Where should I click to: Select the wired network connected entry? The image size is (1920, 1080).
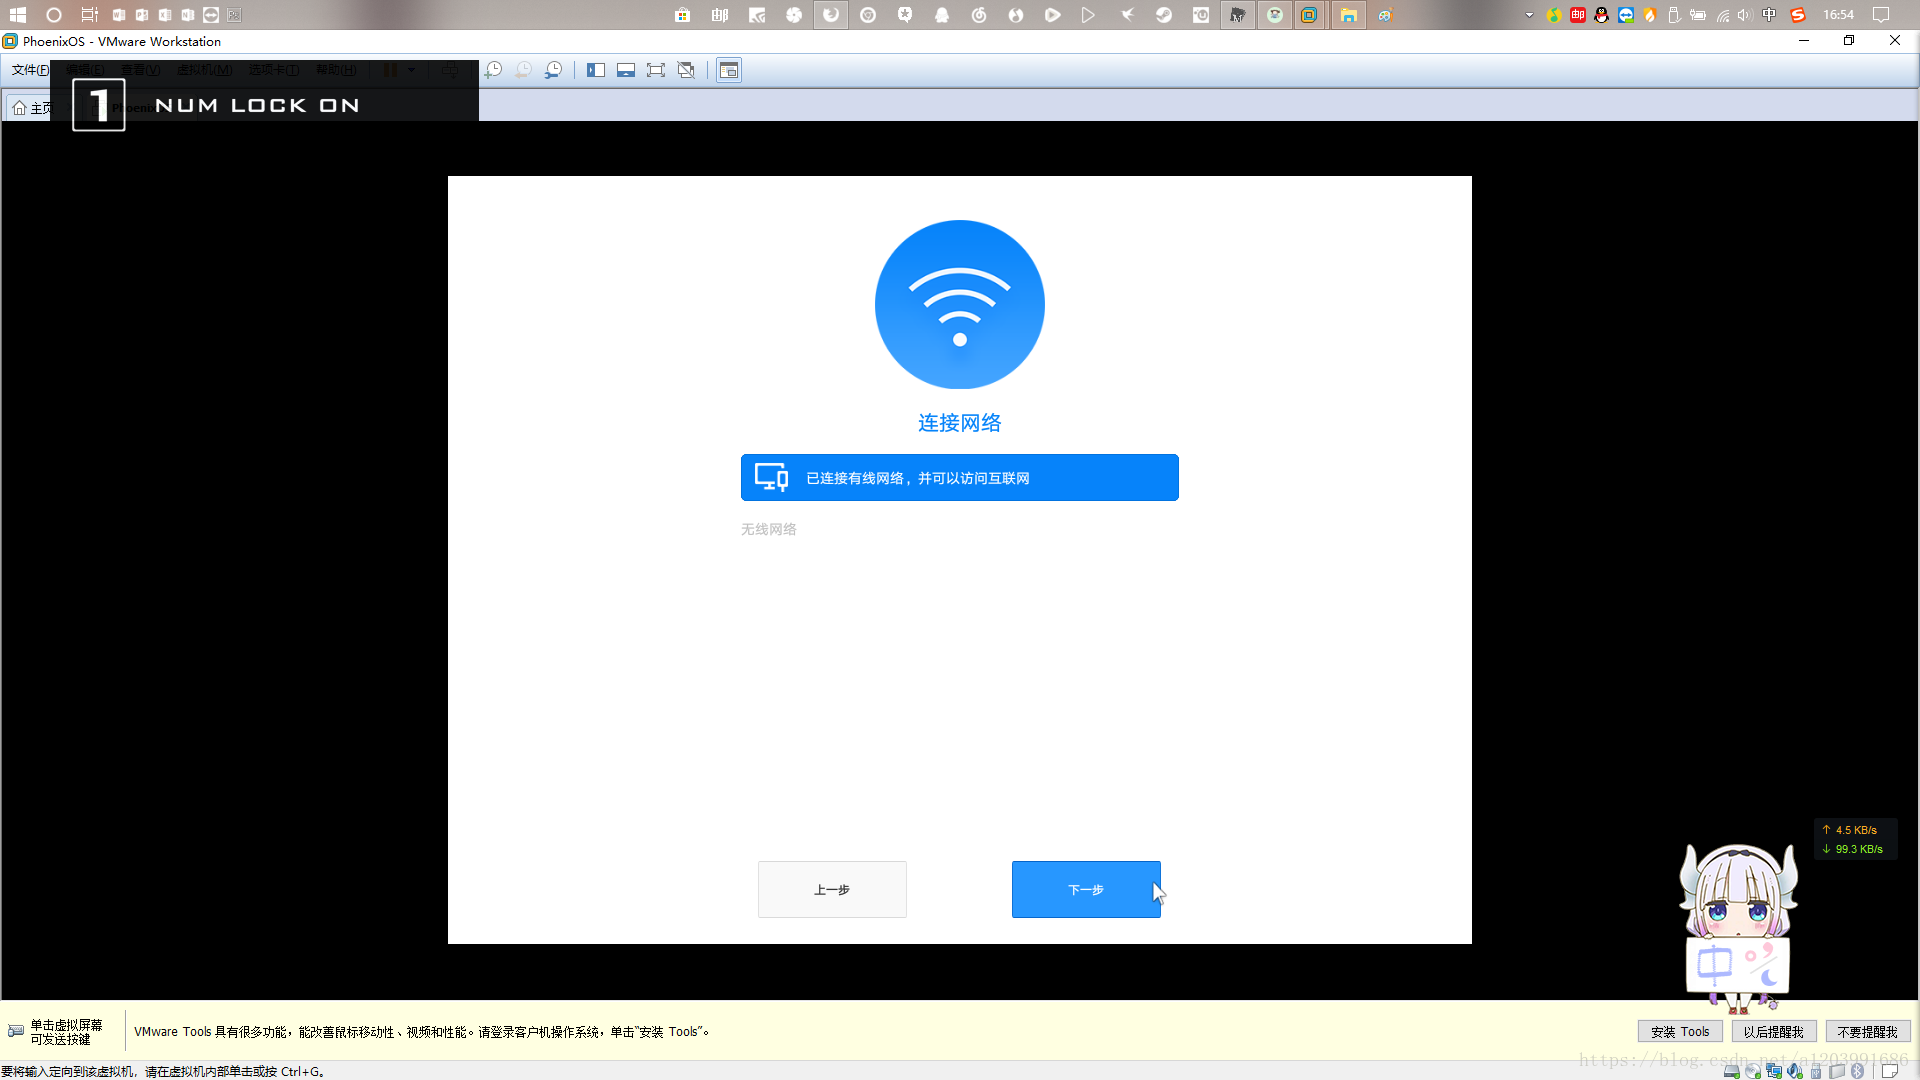[x=959, y=478]
